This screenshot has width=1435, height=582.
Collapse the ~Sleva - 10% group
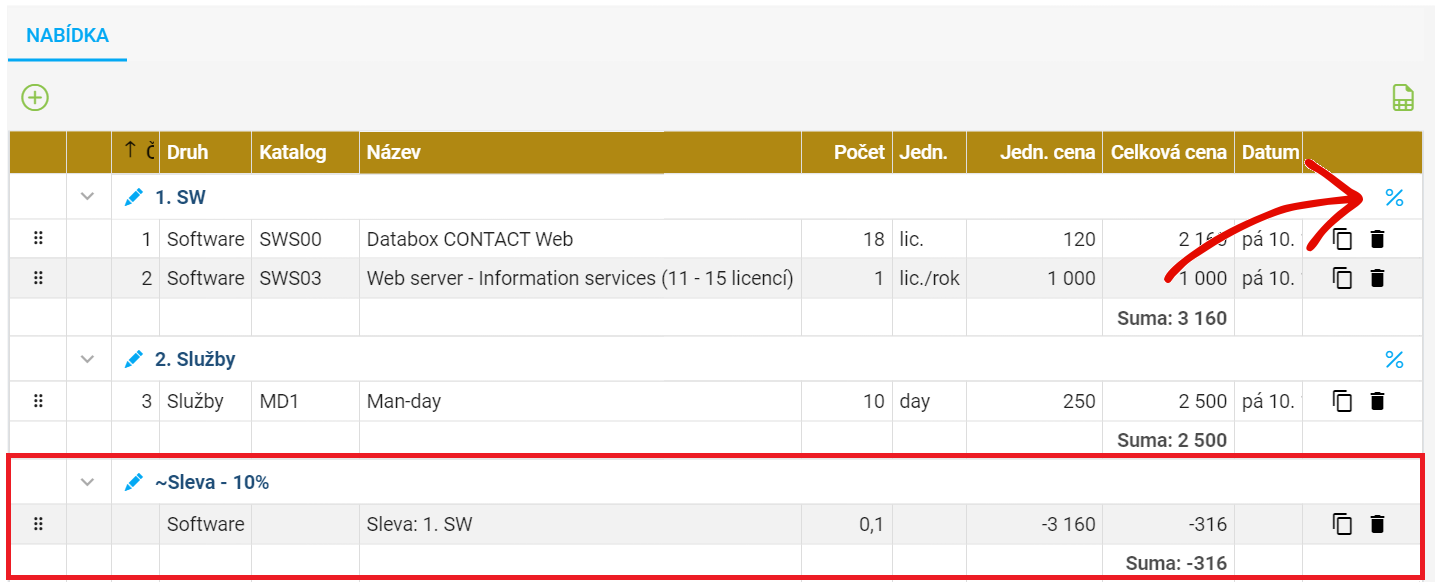88,483
